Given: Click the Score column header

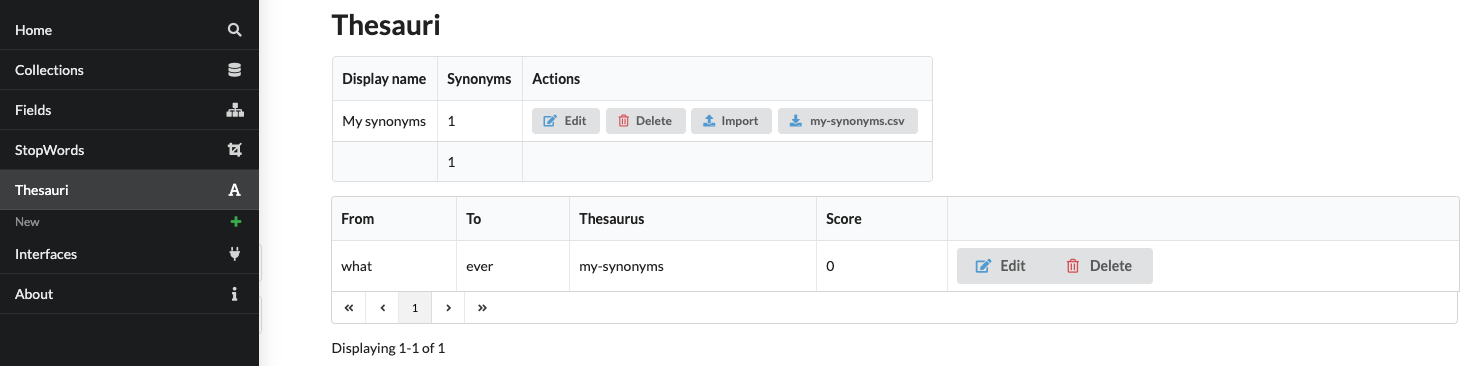Looking at the screenshot, I should coord(881,219).
